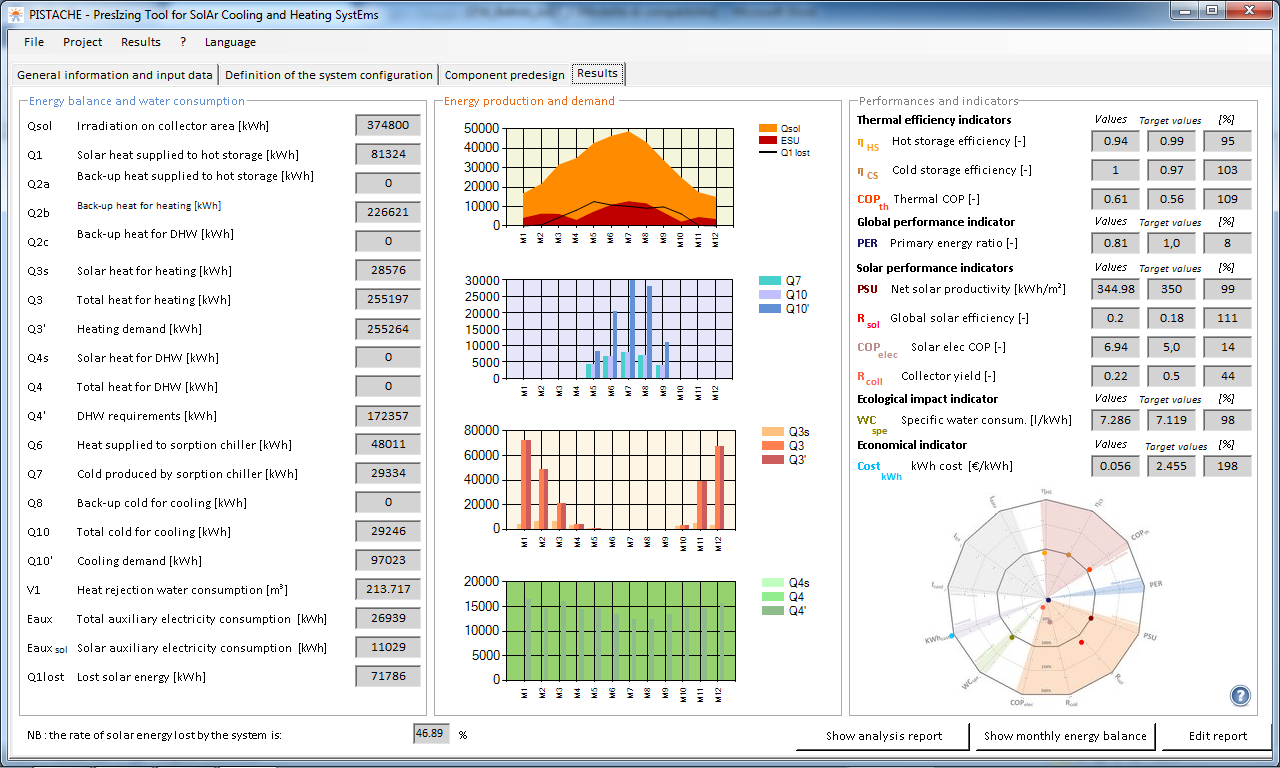
Task: Open the question mark help menu
Action: [x=183, y=42]
